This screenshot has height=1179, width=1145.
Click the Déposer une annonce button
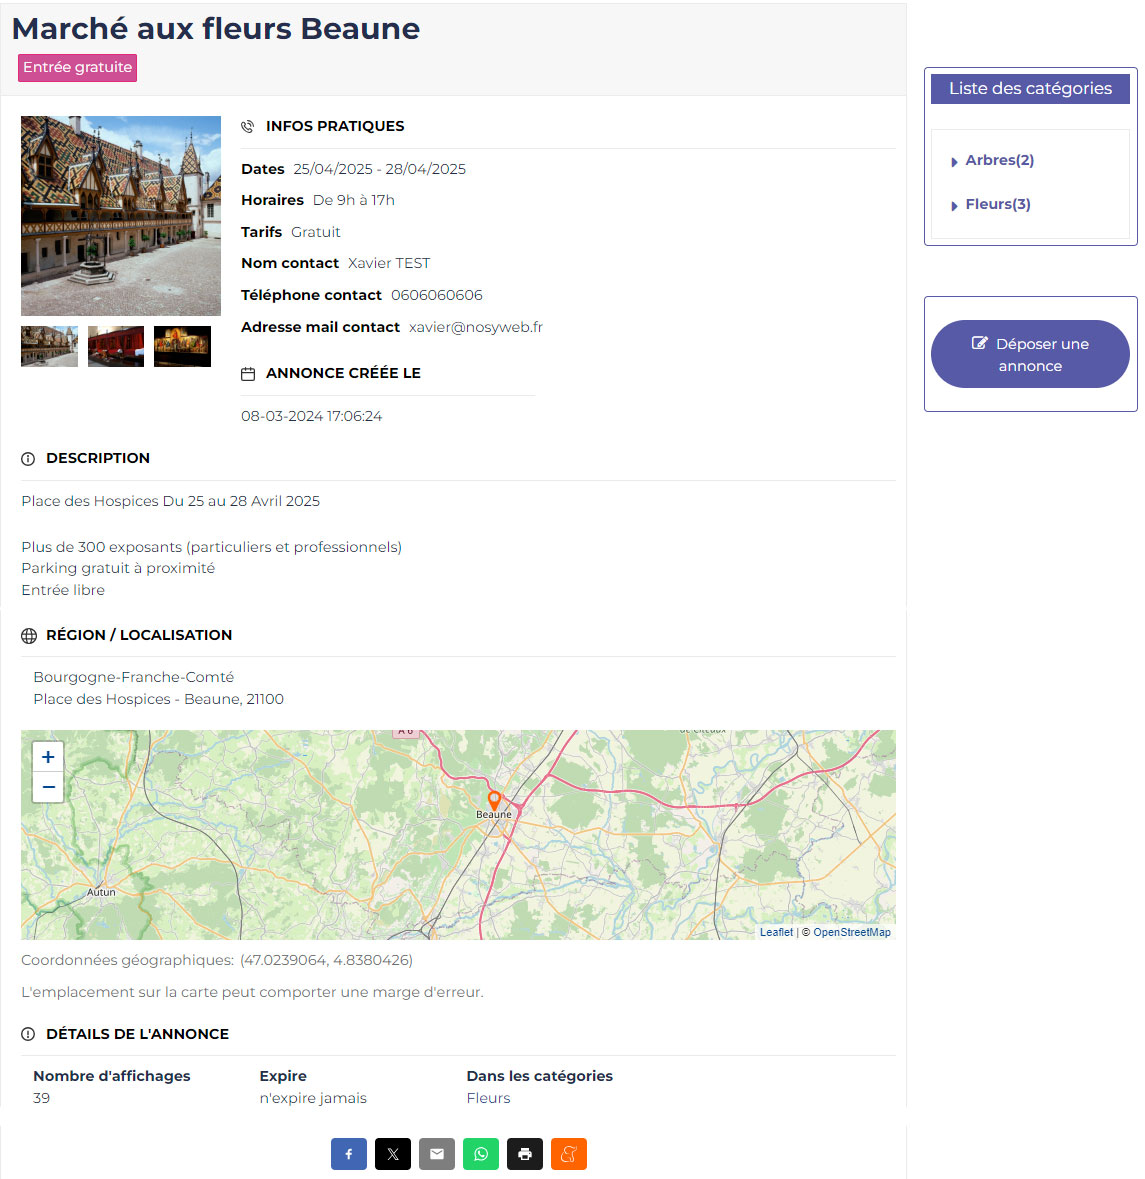1030,354
